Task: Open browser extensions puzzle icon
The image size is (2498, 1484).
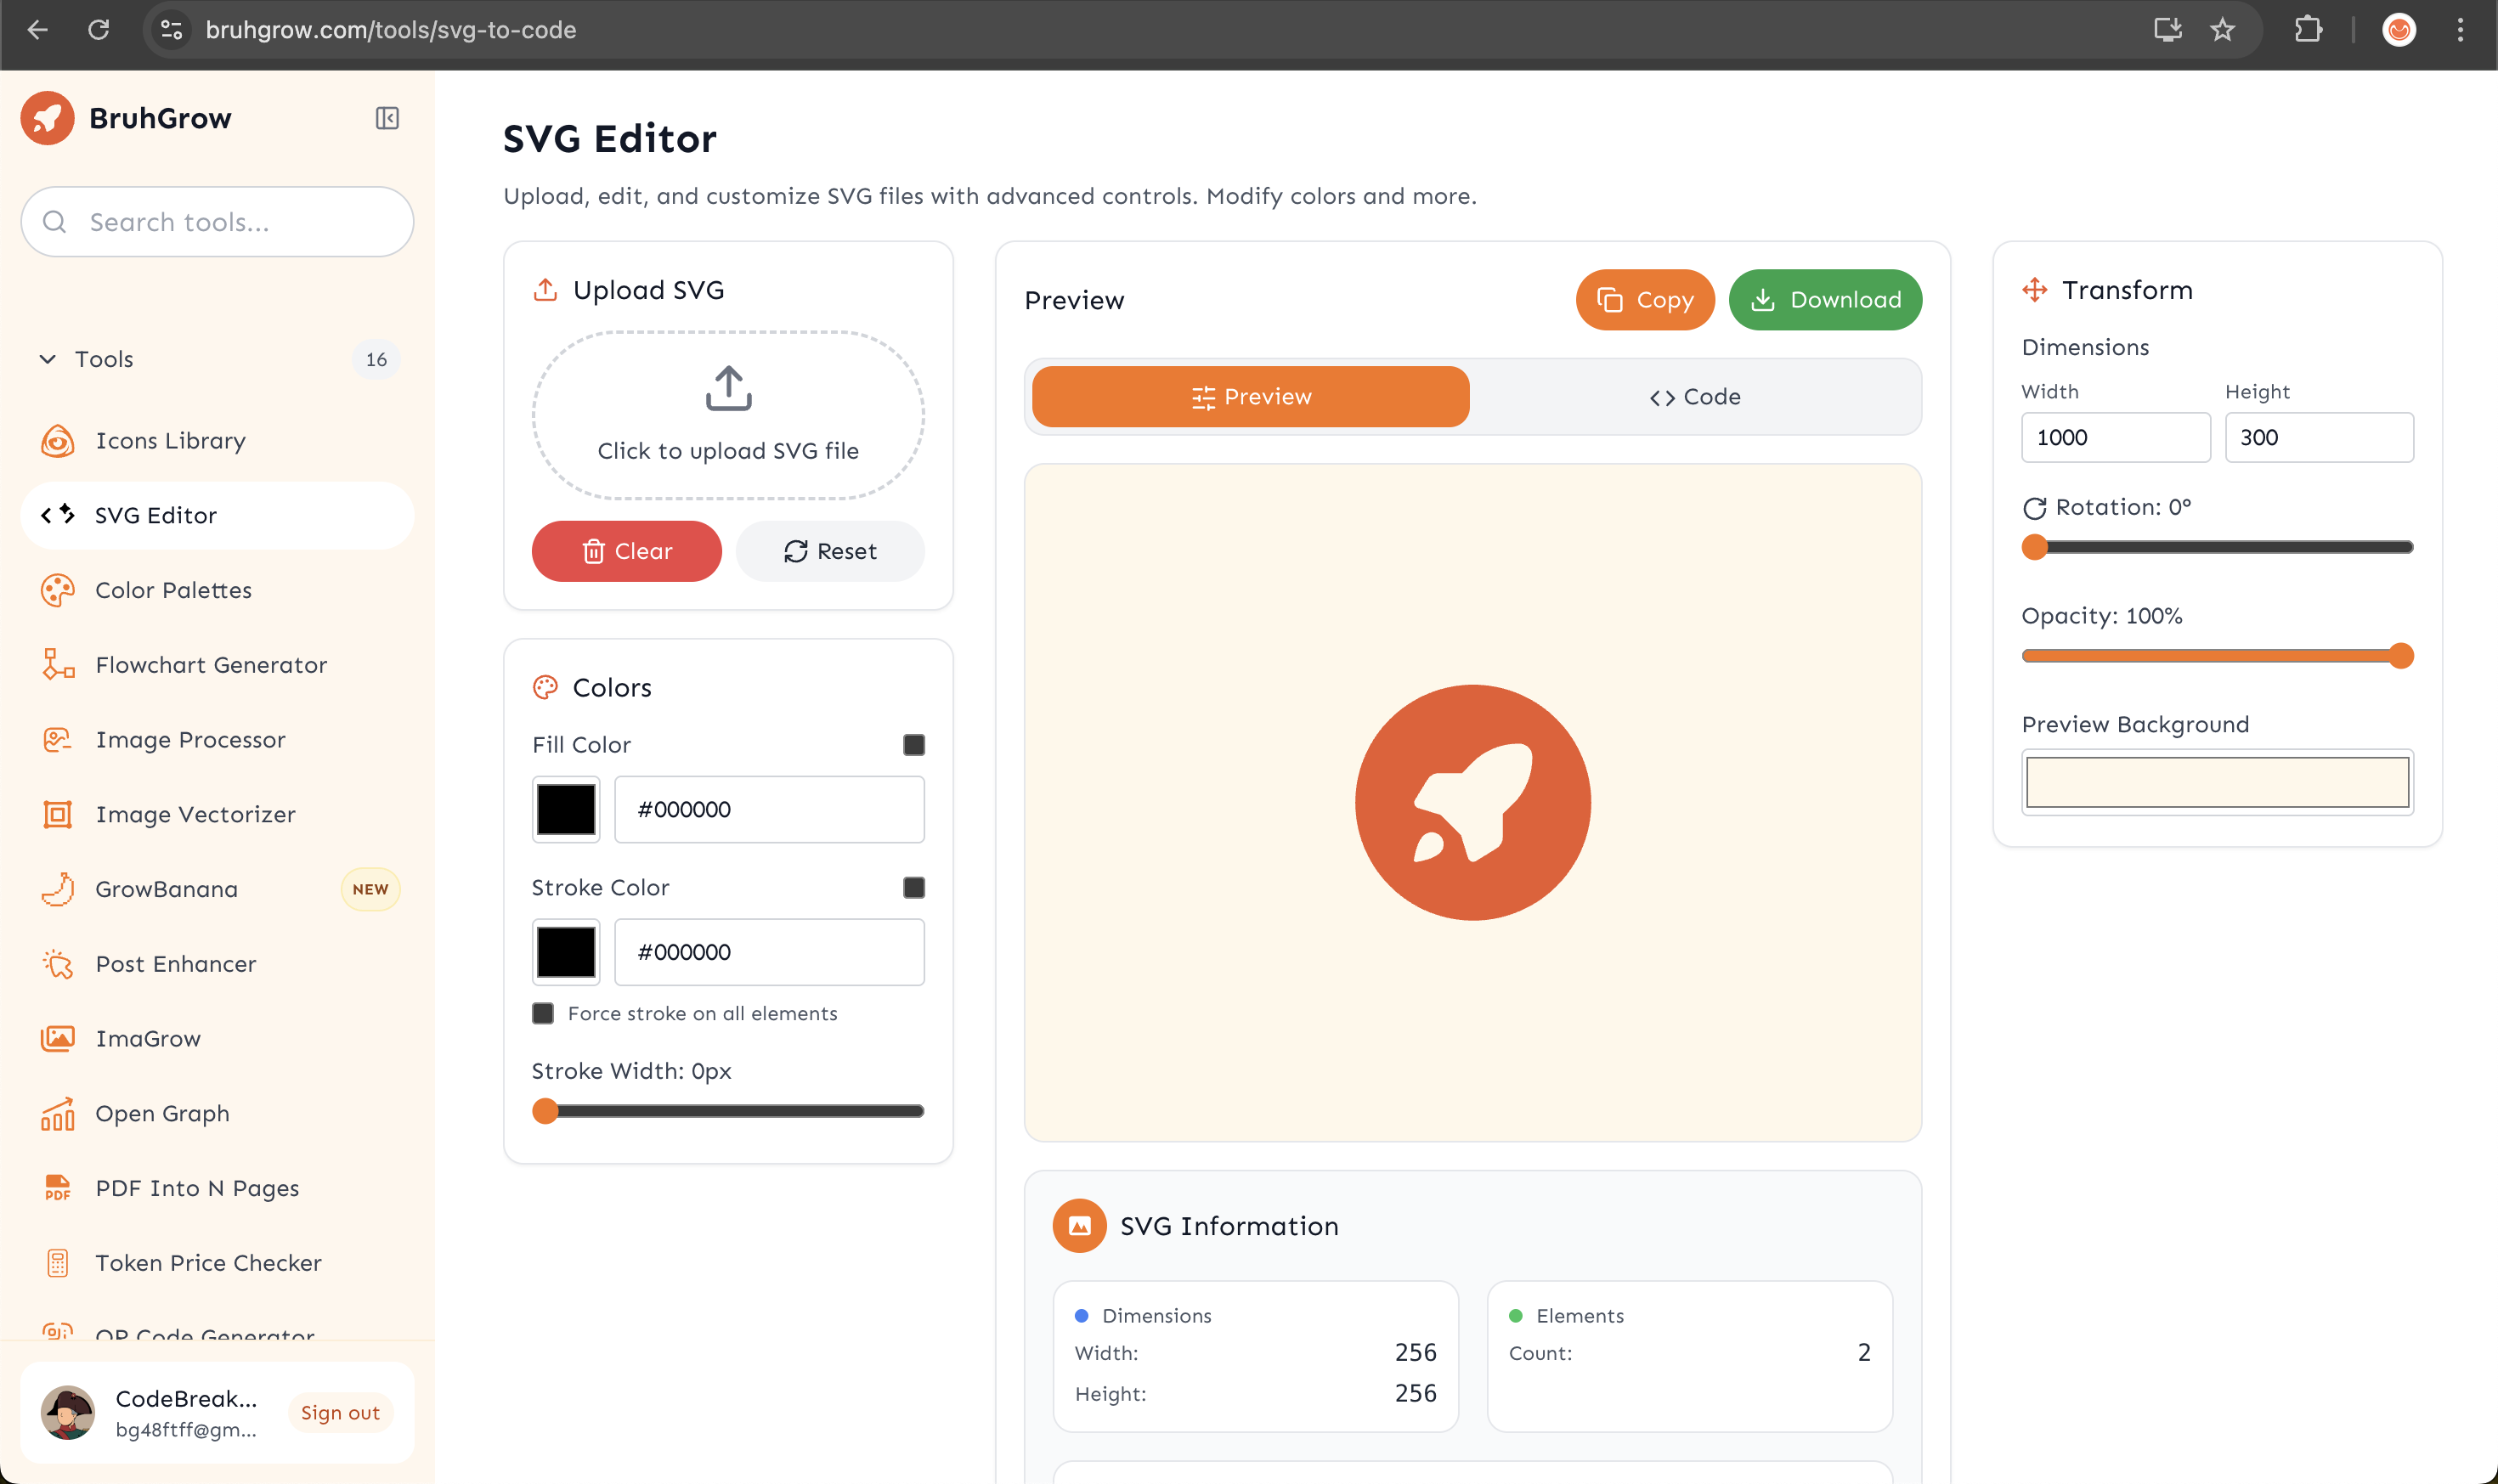Action: click(2308, 30)
